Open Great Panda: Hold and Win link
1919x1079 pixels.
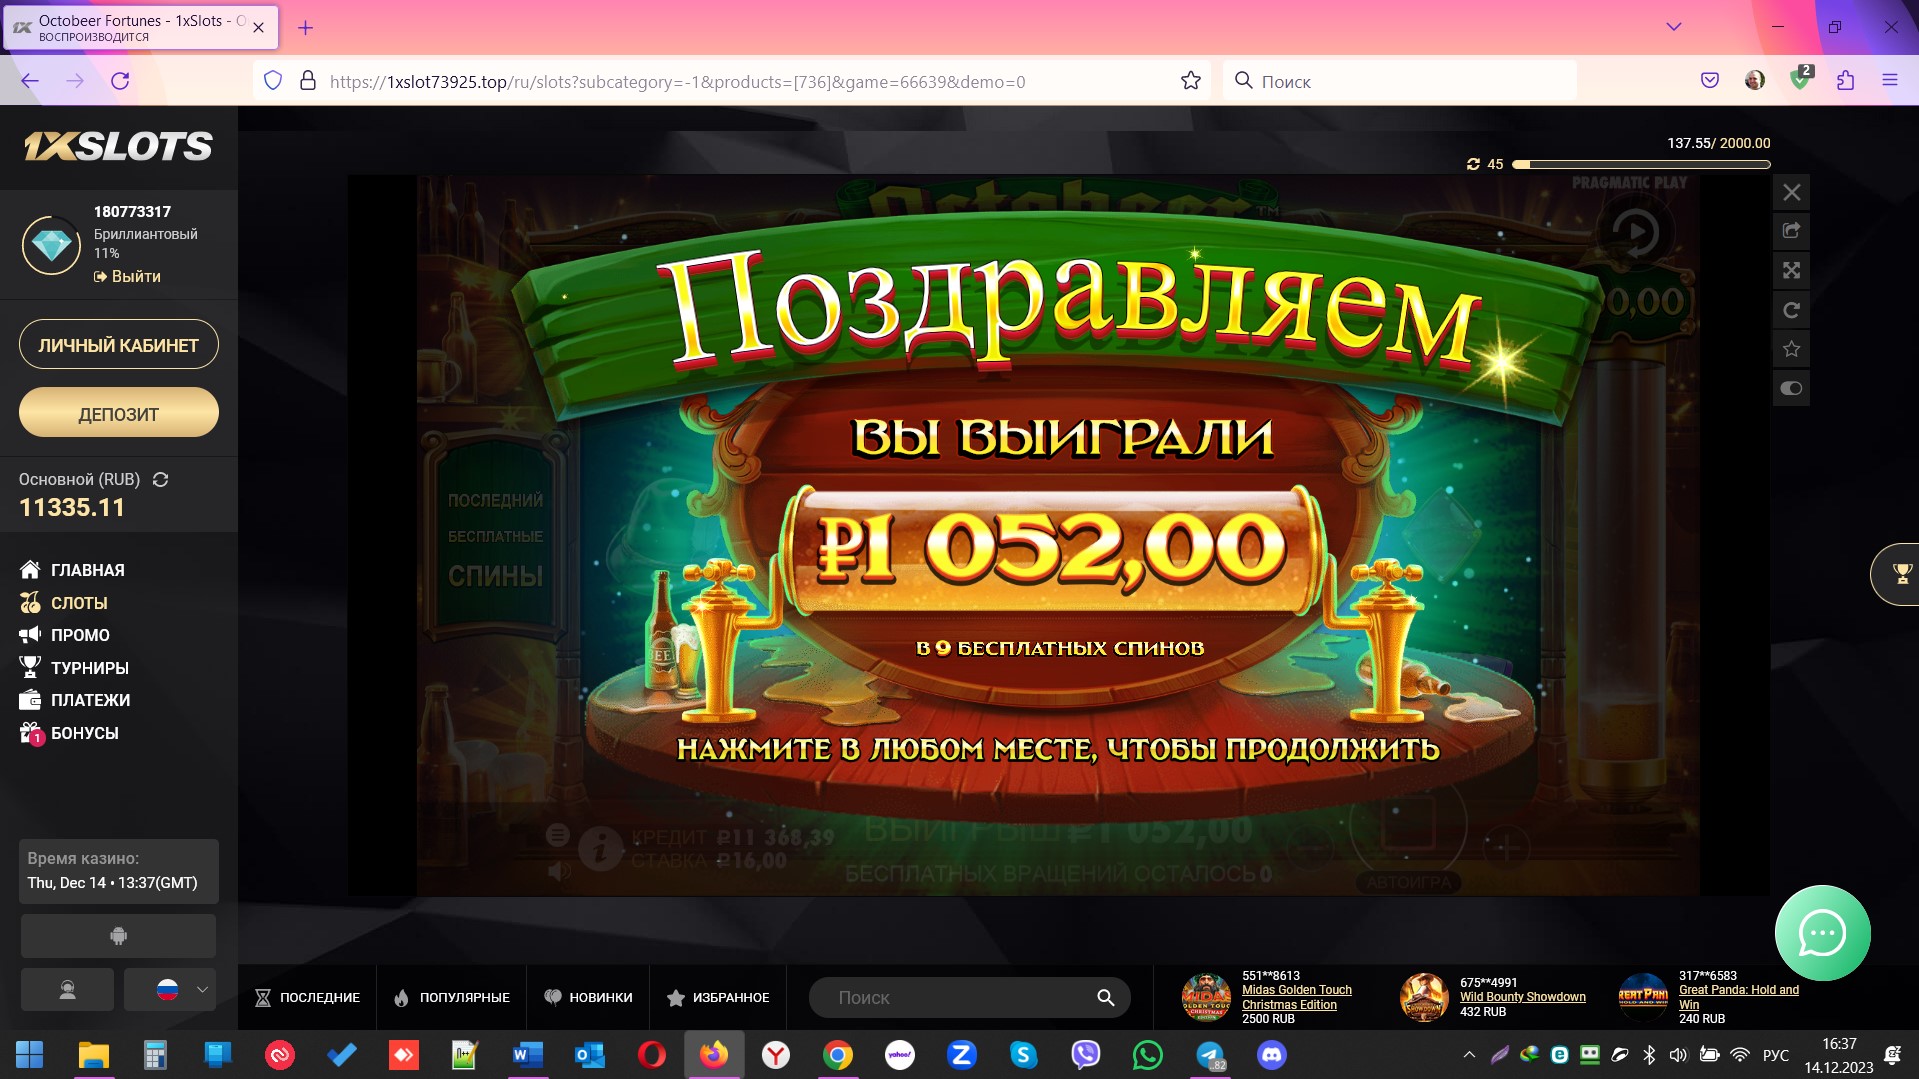(x=1739, y=997)
